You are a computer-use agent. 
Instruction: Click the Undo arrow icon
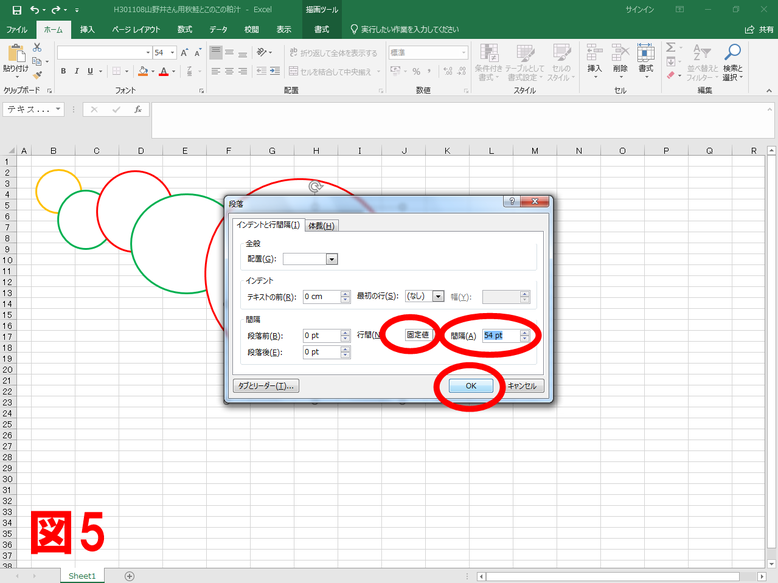[35, 9]
